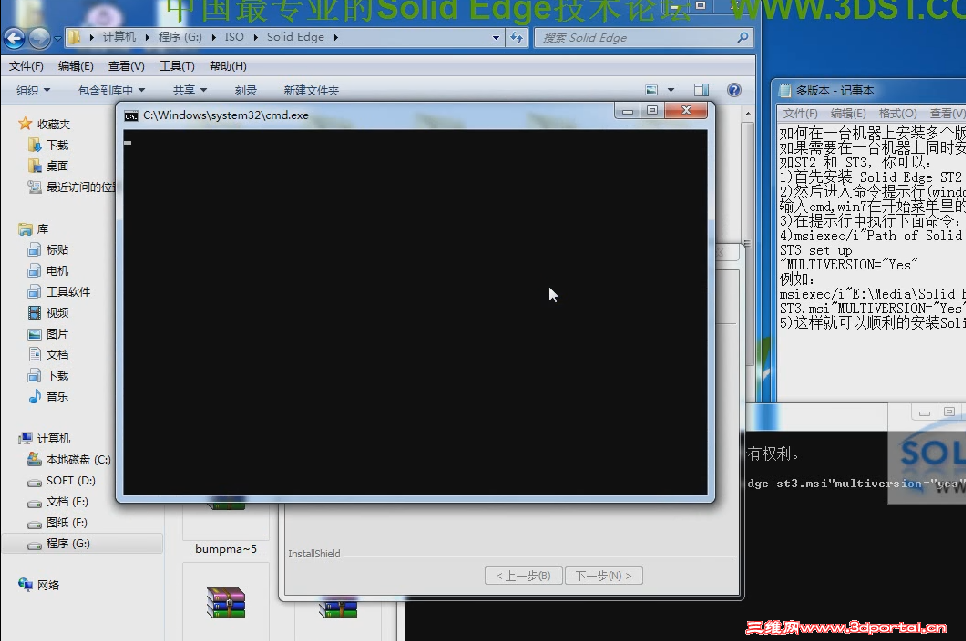966x641 pixels.
Task: Click the 刻录 toolbar button
Action: (x=245, y=90)
